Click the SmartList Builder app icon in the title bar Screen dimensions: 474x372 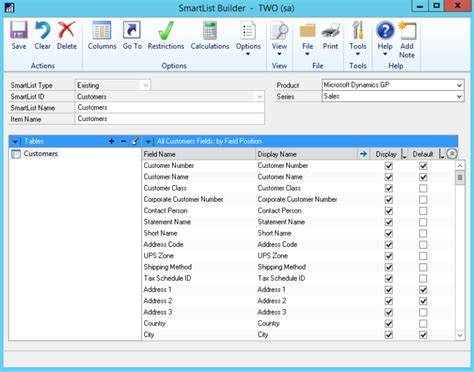(x=9, y=7)
